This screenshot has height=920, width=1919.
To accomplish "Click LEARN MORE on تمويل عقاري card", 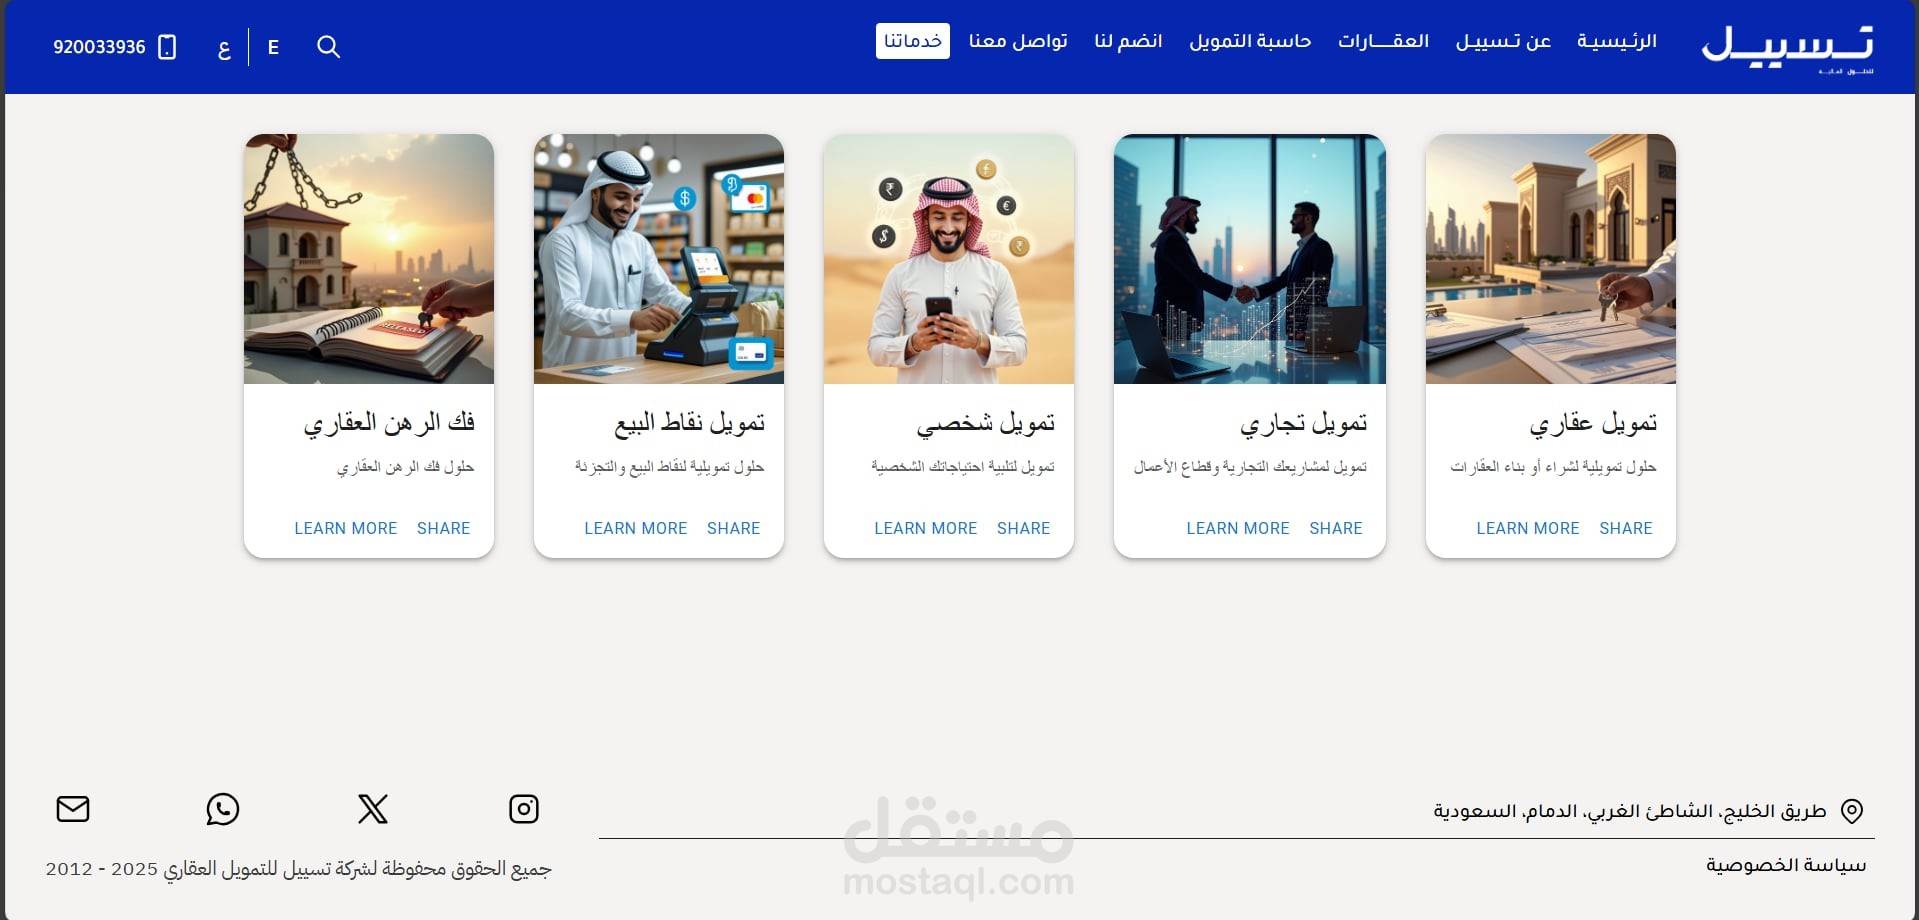I will pyautogui.click(x=1528, y=528).
